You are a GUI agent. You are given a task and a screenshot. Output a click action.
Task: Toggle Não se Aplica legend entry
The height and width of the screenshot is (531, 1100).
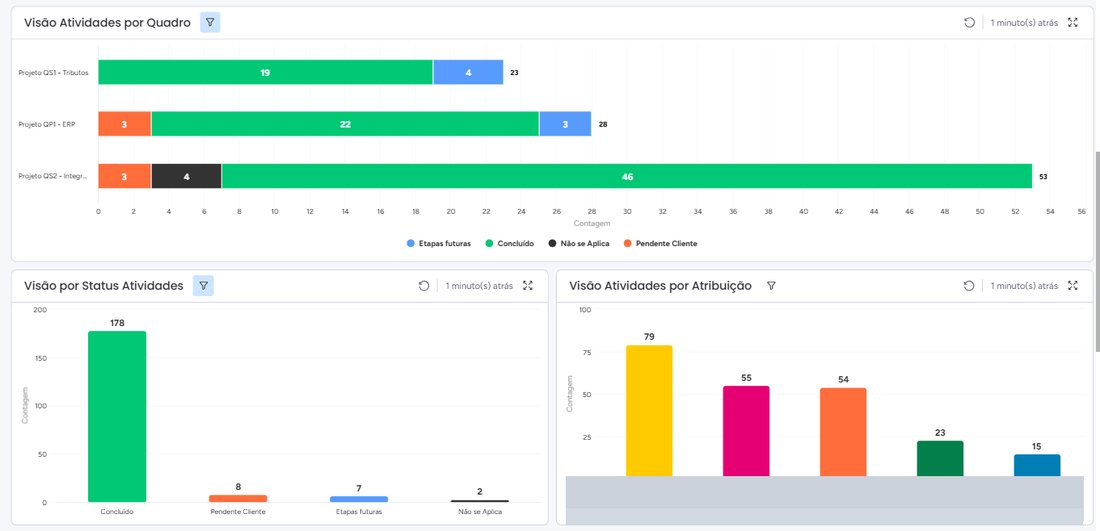pos(579,243)
